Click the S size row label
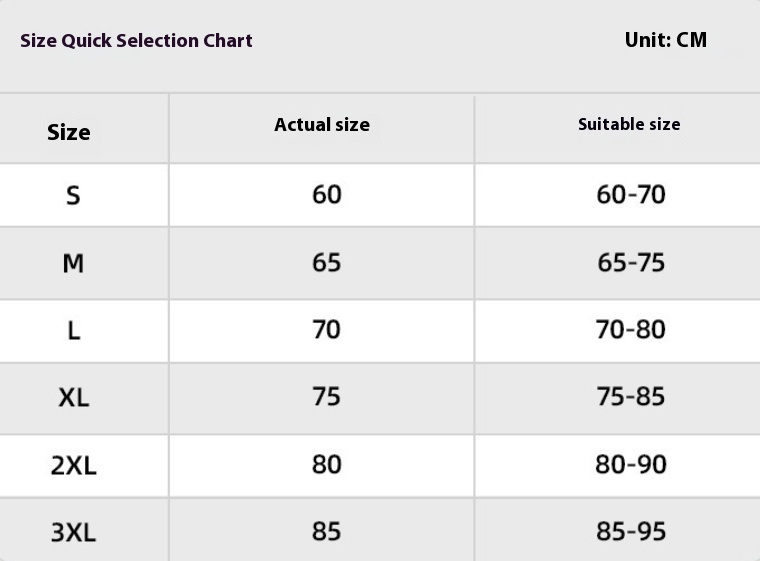760x561 pixels. [x=73, y=195]
